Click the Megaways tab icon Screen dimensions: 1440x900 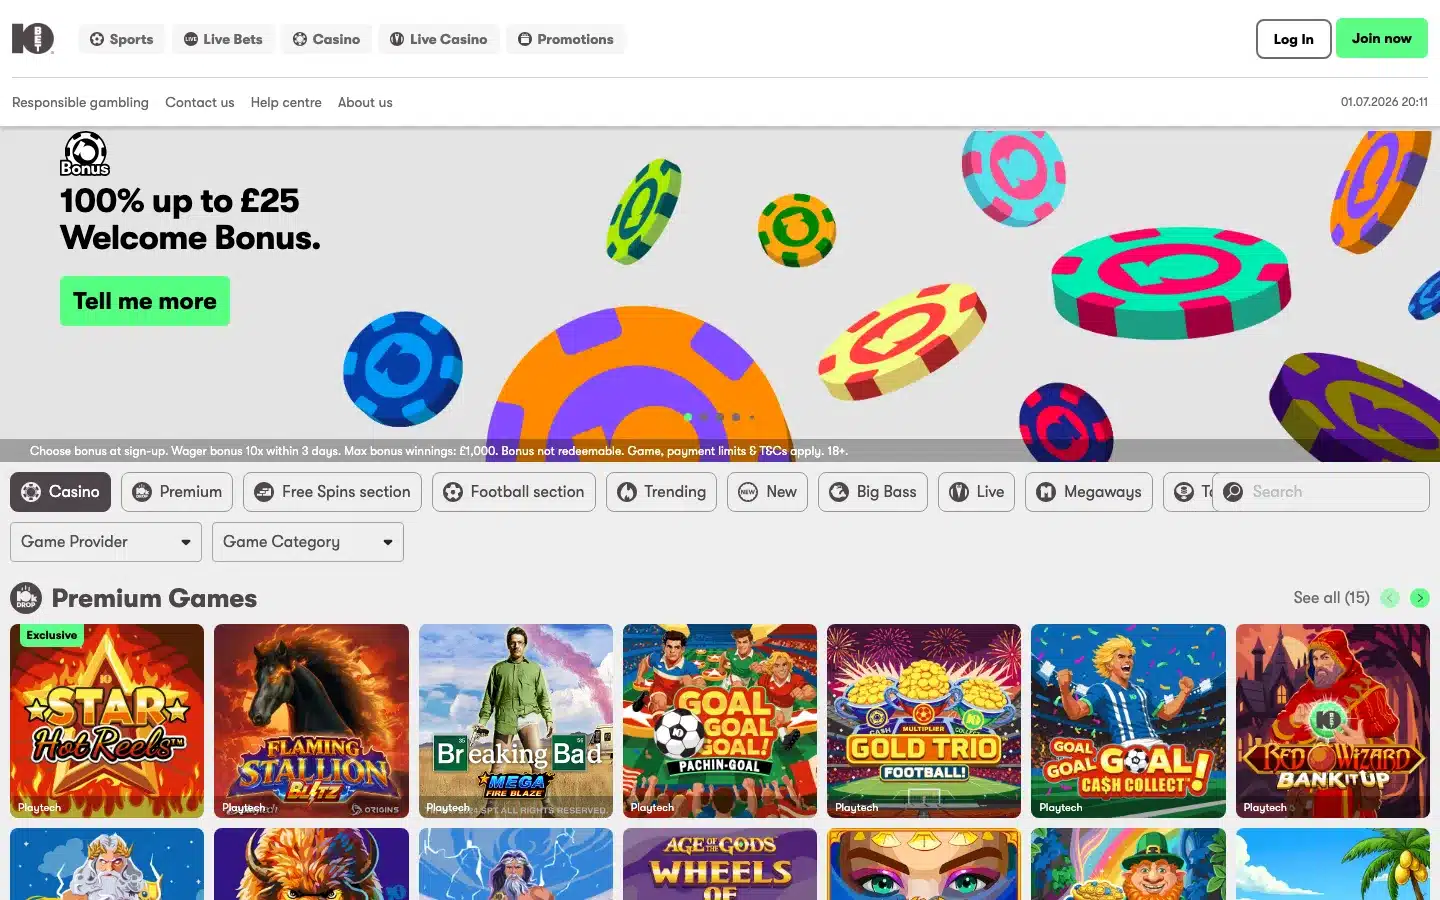(1046, 492)
